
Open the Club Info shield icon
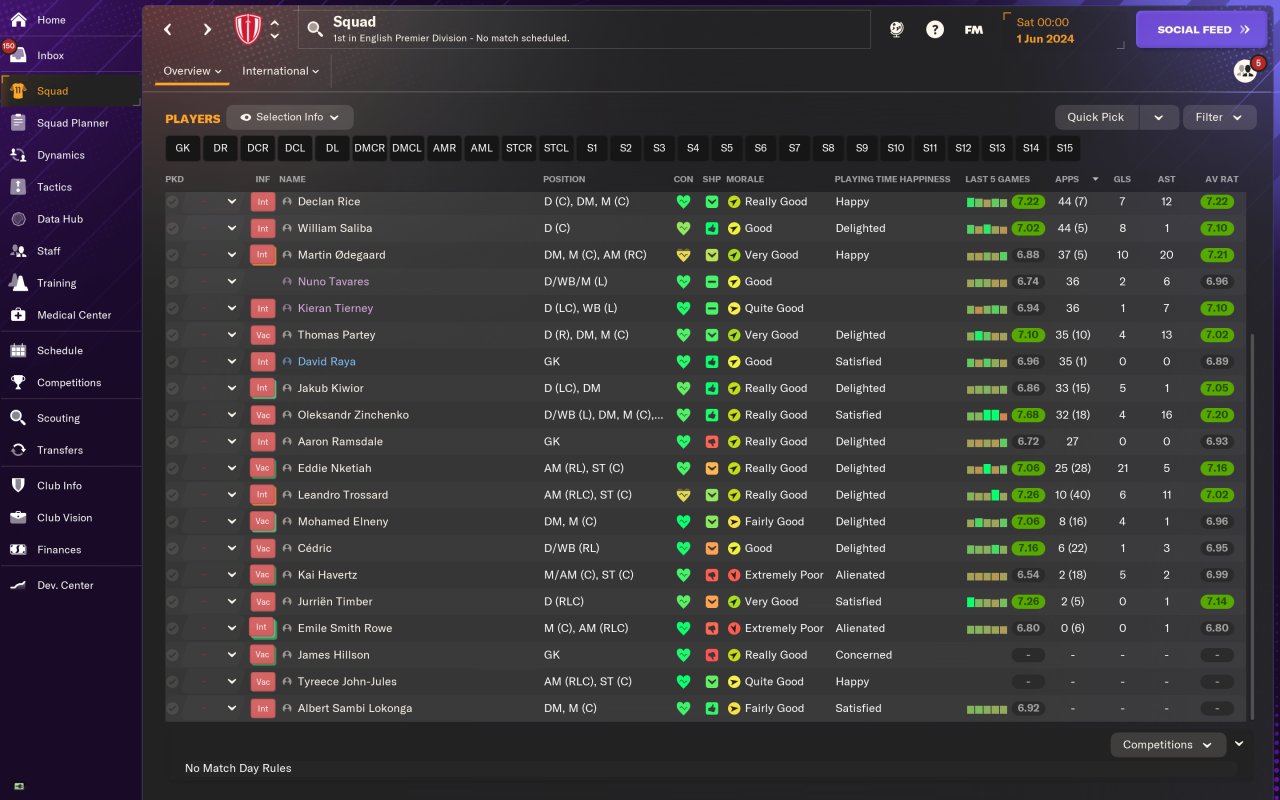click(18, 486)
